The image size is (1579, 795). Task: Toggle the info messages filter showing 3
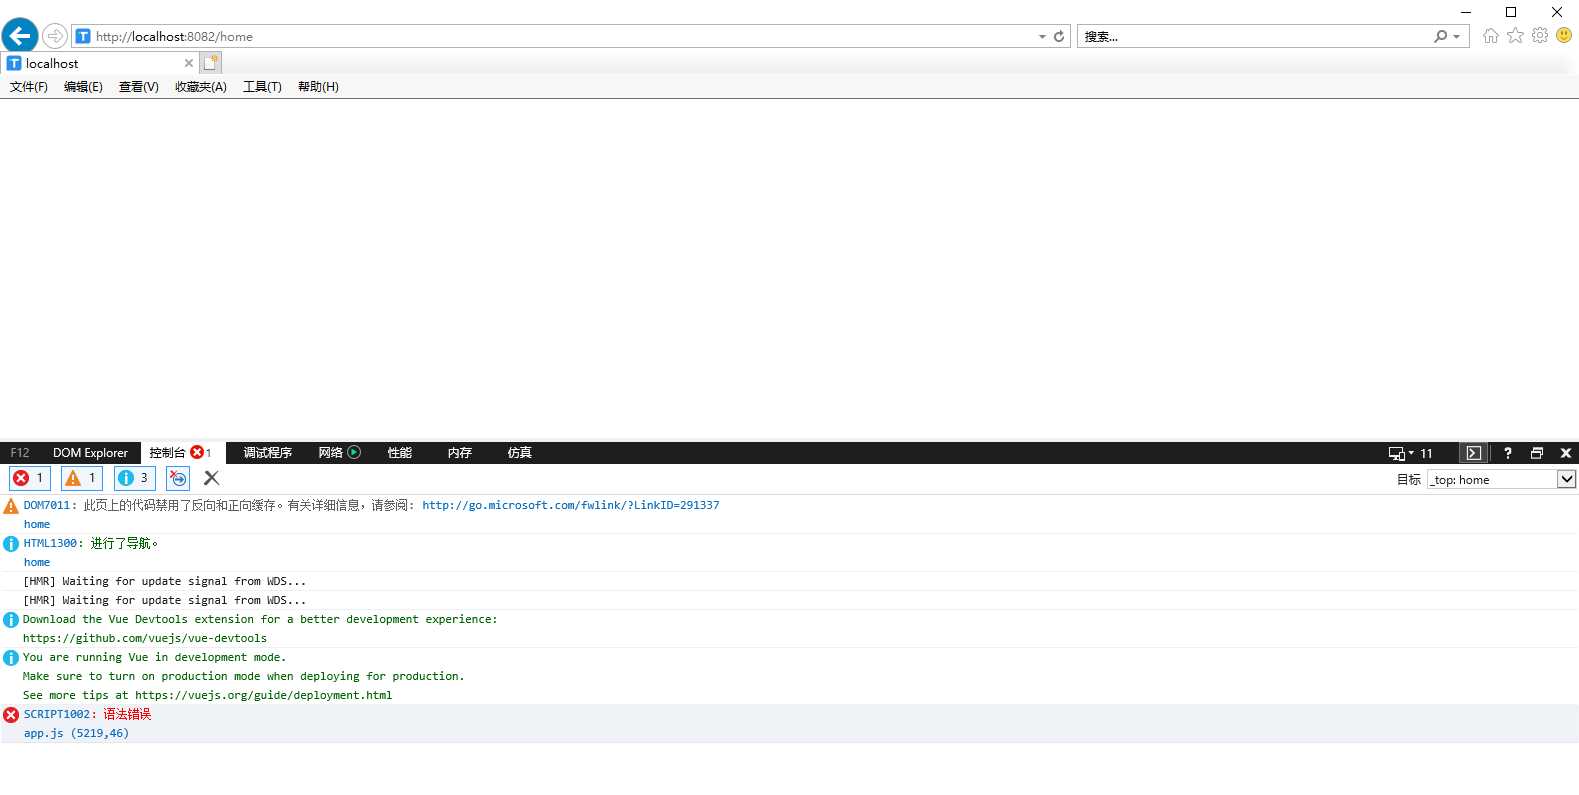pyautogui.click(x=135, y=478)
